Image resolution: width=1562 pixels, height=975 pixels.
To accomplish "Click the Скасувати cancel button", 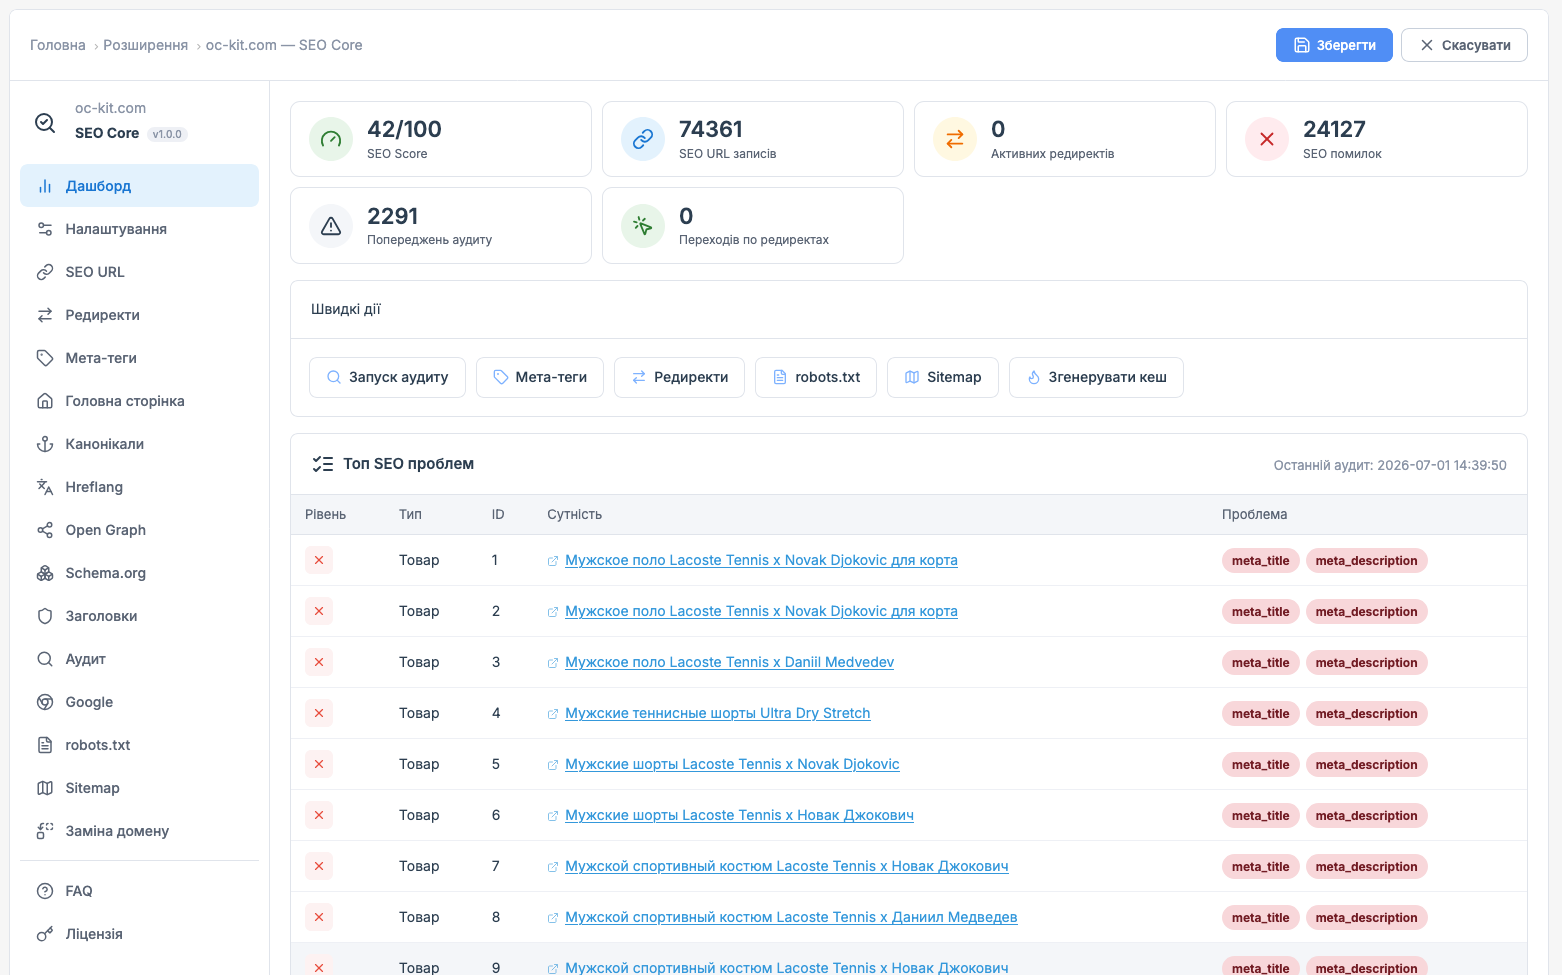I will (1464, 45).
